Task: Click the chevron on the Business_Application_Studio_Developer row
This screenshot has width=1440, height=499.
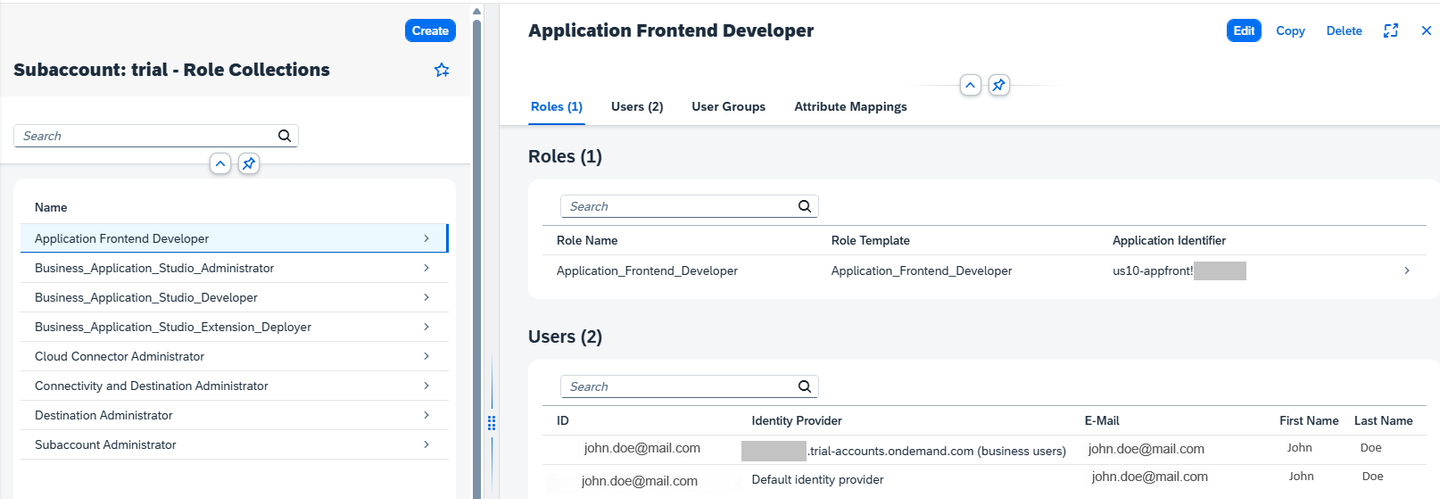Action: [426, 297]
